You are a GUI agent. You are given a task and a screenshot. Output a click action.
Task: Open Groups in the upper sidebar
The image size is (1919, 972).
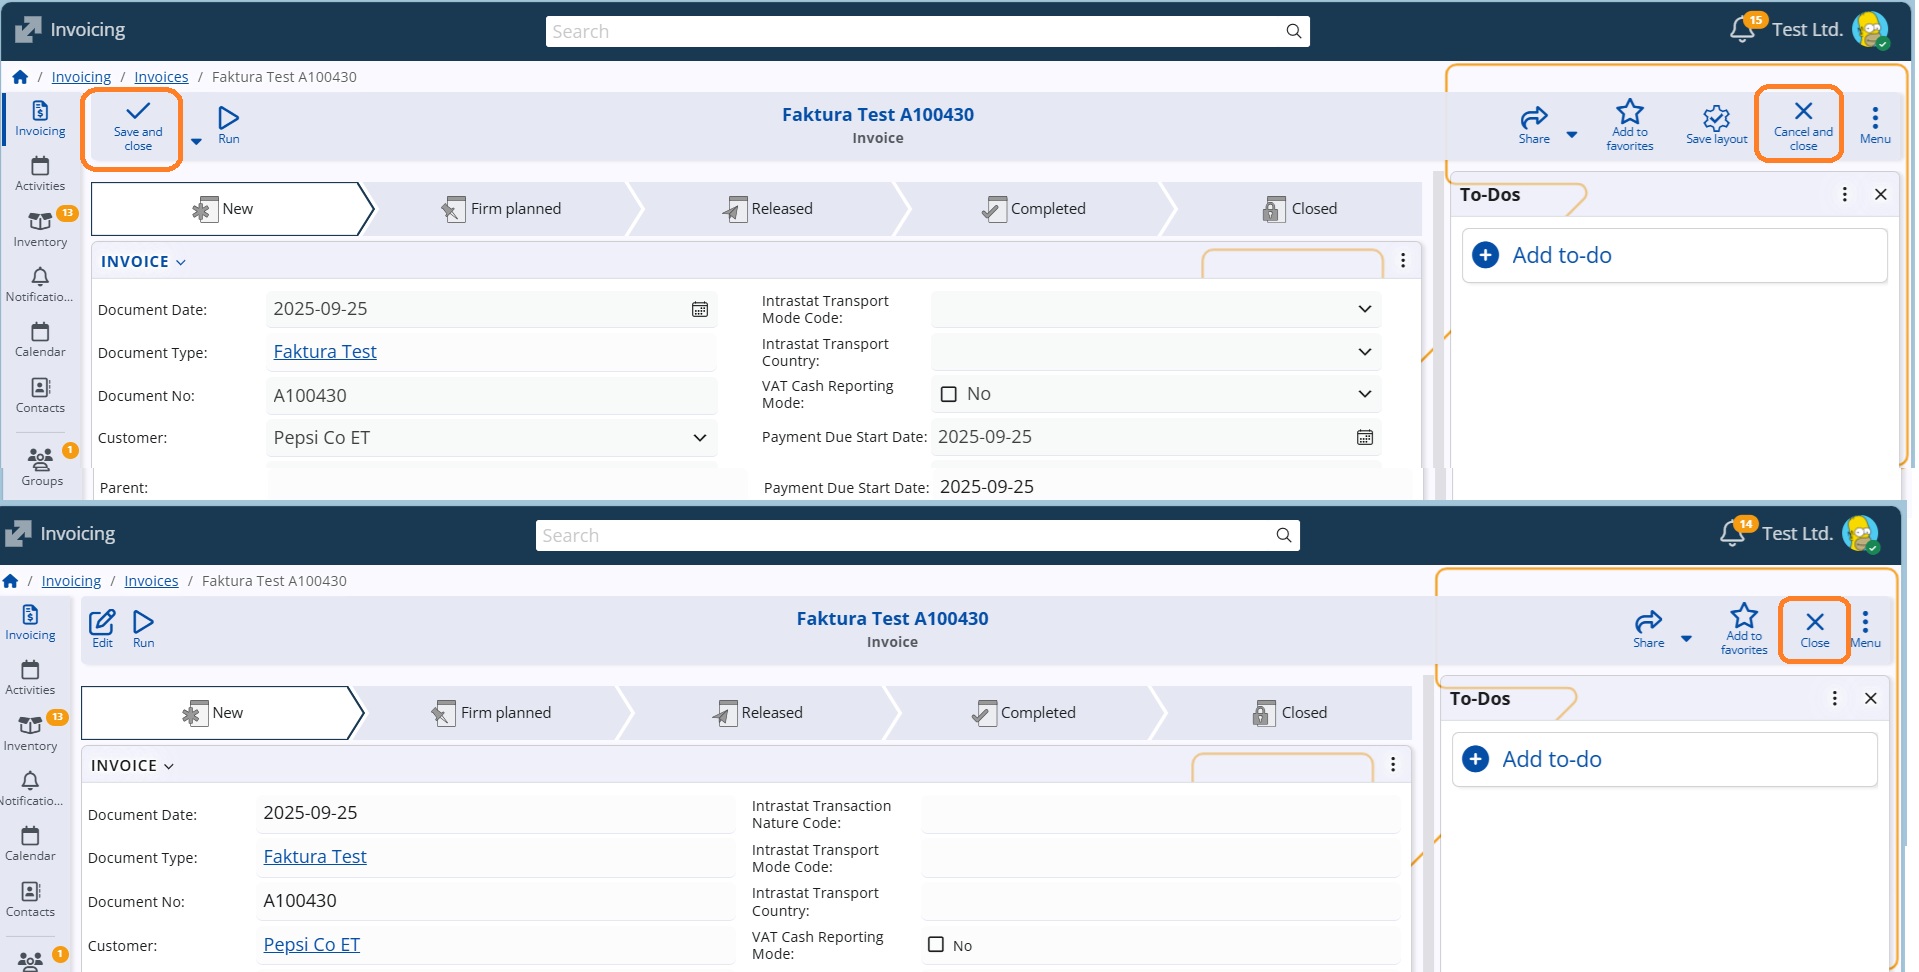[x=42, y=467]
